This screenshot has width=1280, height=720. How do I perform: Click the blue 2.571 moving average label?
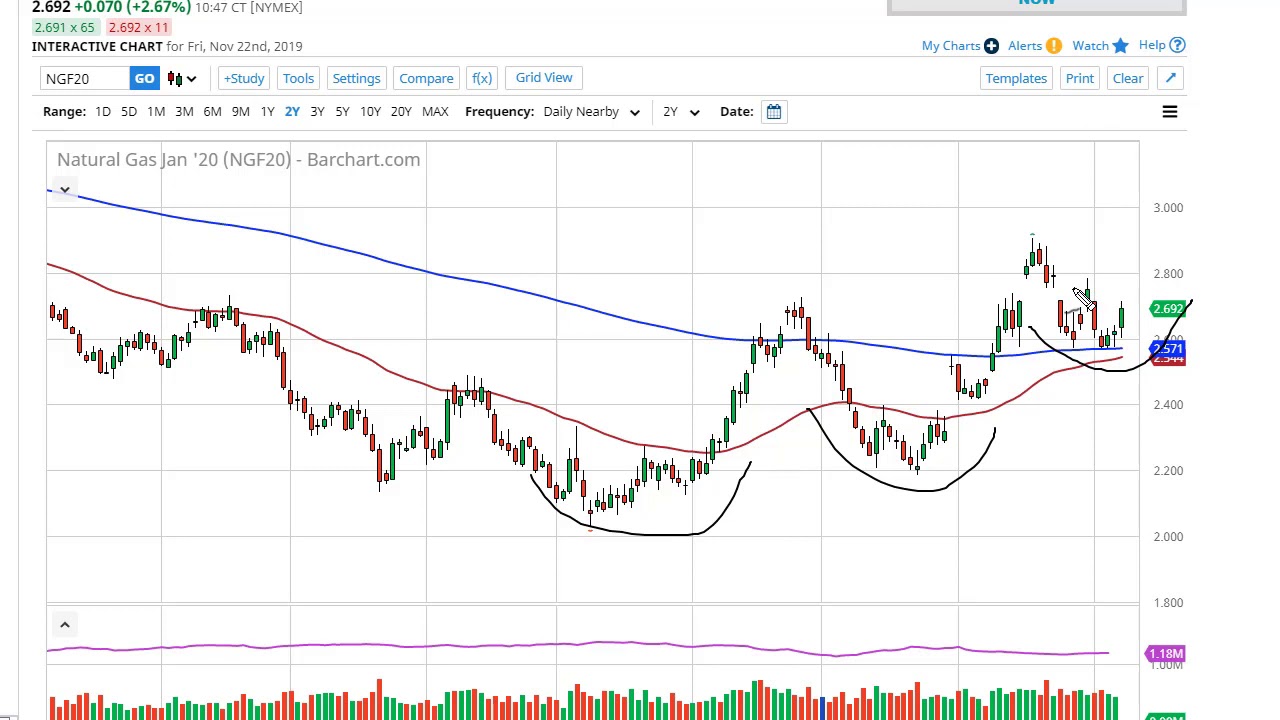[x=1168, y=349]
